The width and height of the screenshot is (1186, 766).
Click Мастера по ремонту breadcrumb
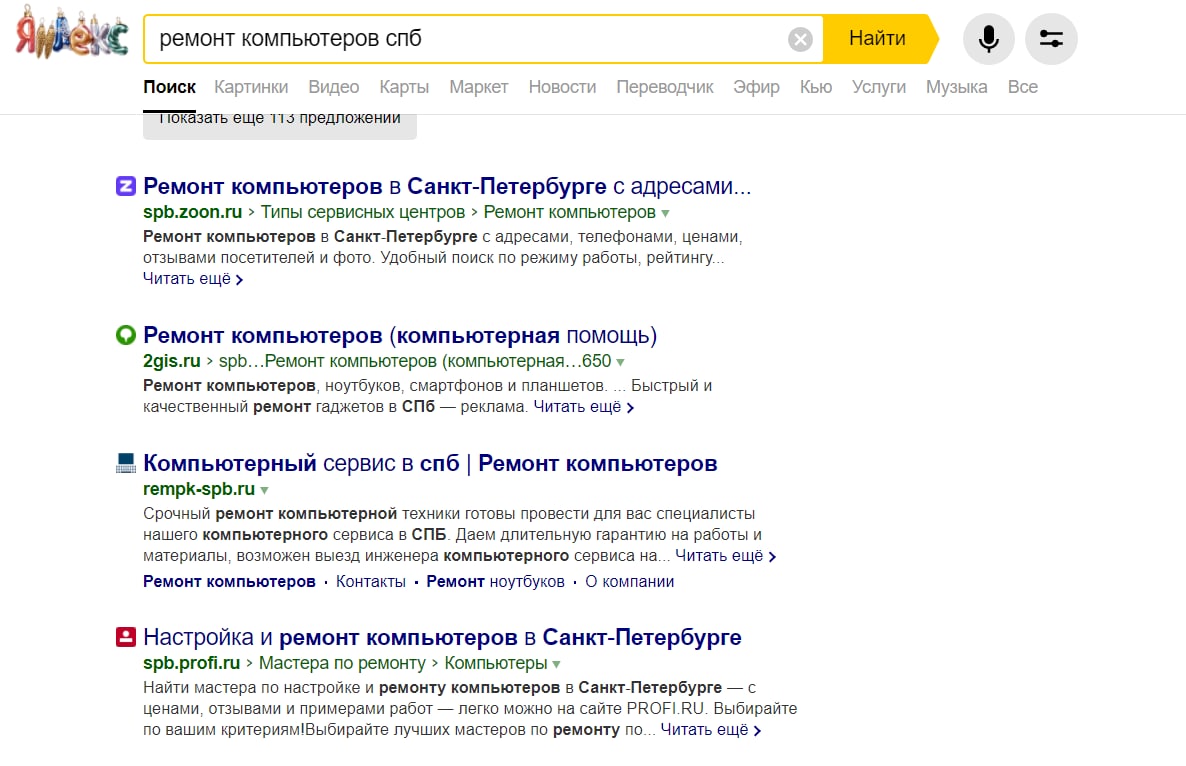(343, 662)
